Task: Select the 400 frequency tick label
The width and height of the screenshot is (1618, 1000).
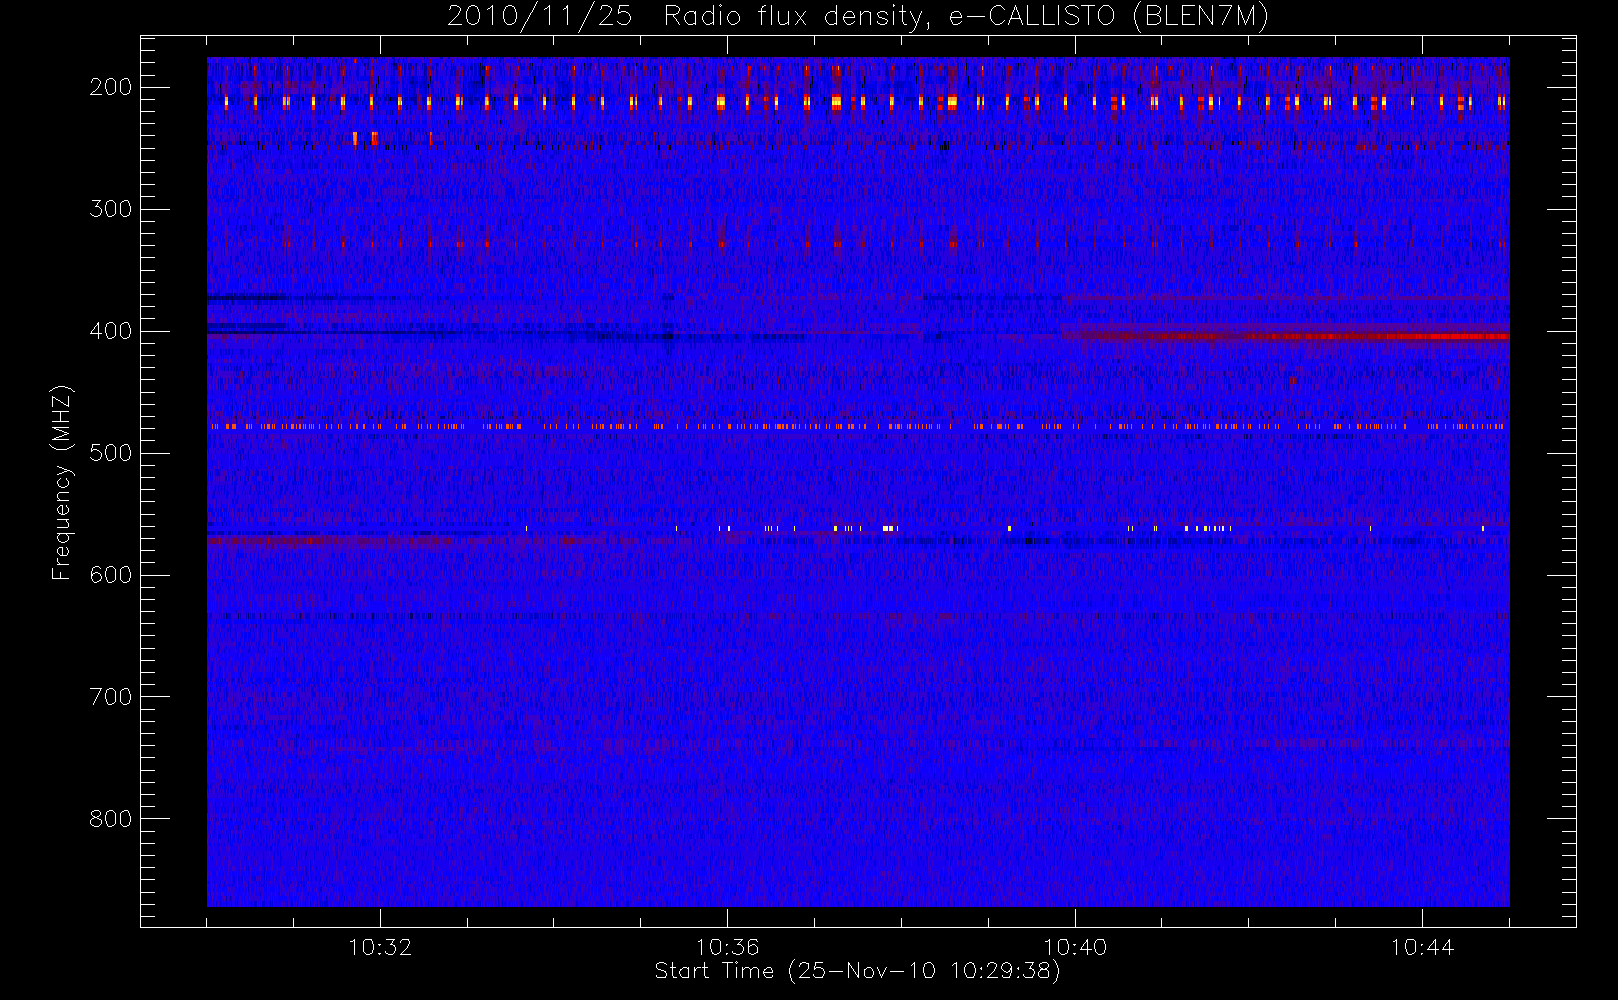Action: [x=111, y=331]
